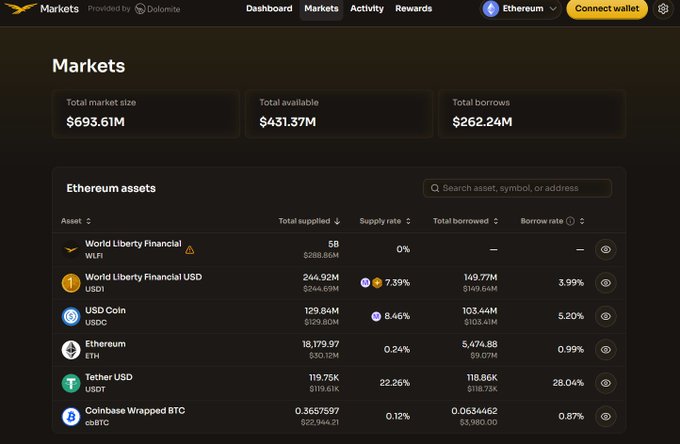Viewport: 680px width, 444px height.
Task: Click the 0.3657597 supplied value
Action: click(317, 411)
